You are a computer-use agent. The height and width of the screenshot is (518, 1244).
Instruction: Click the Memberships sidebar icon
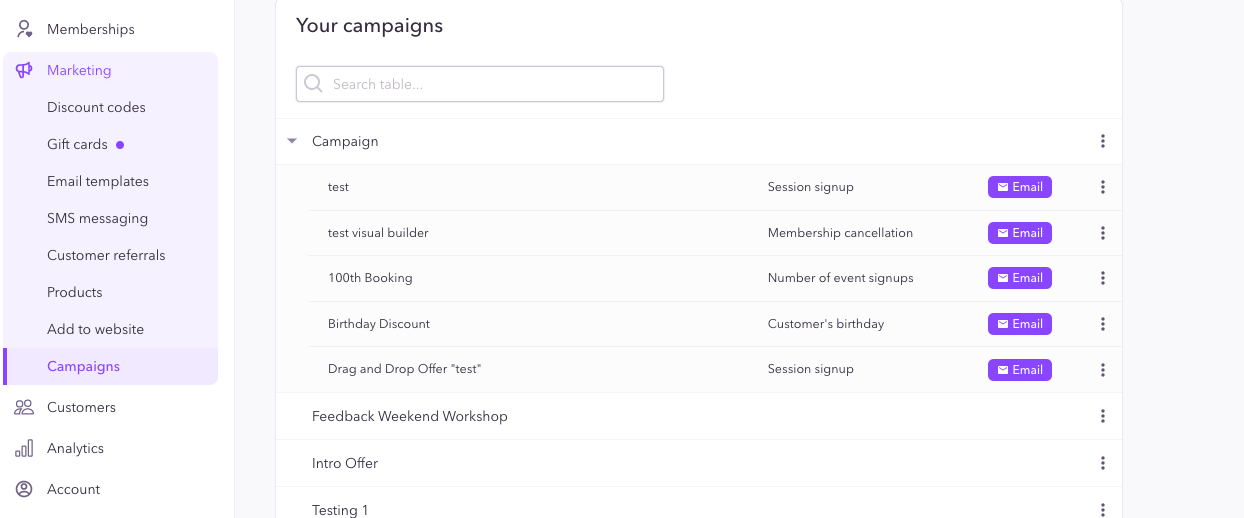click(24, 29)
